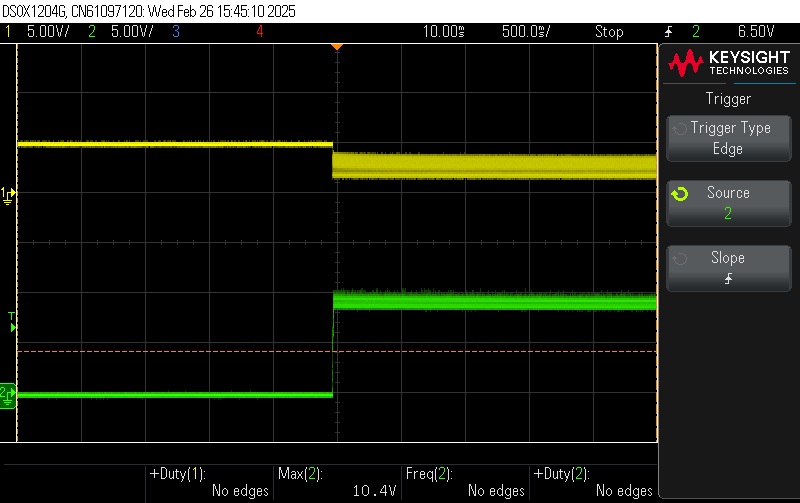Click the DSOX1204G timestamp header text
Viewport: 800px width, 503px height.
tap(149, 11)
